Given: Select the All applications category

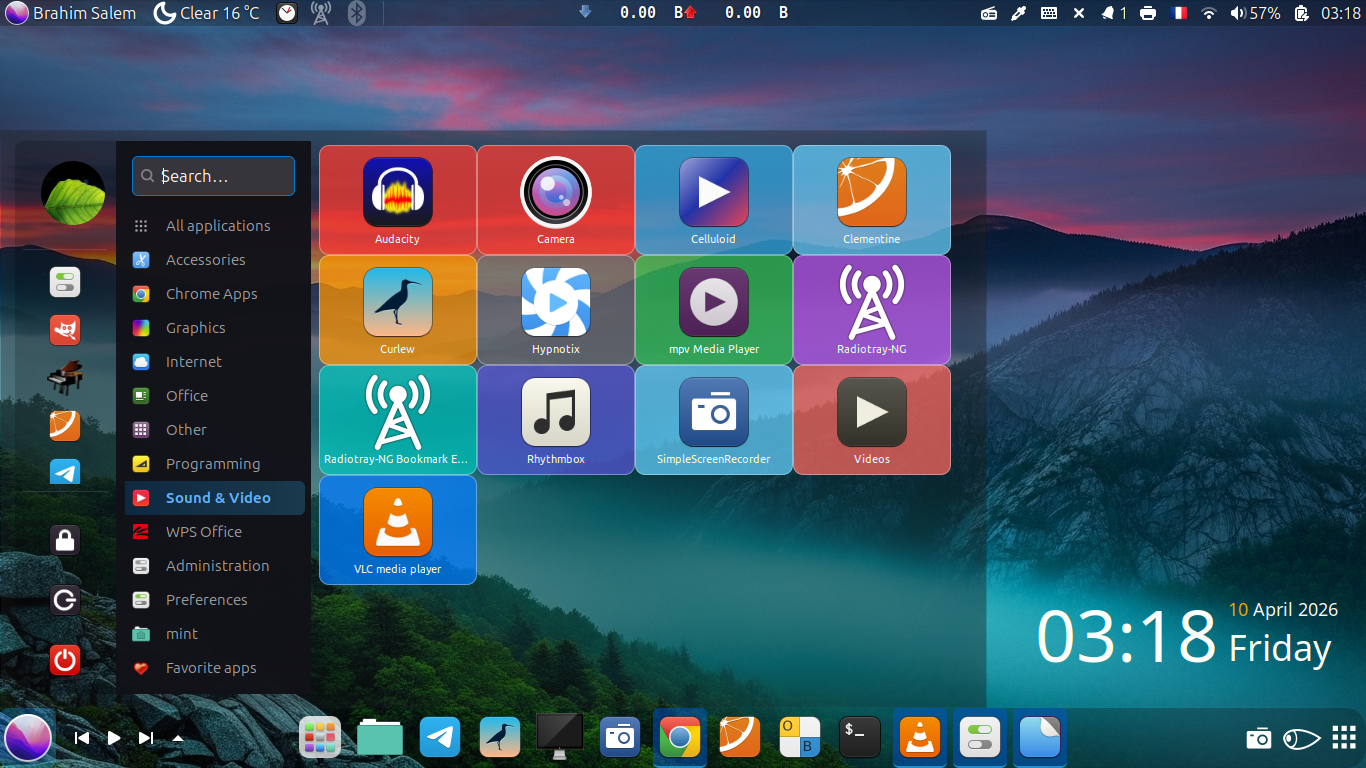Looking at the screenshot, I should pyautogui.click(x=215, y=226).
